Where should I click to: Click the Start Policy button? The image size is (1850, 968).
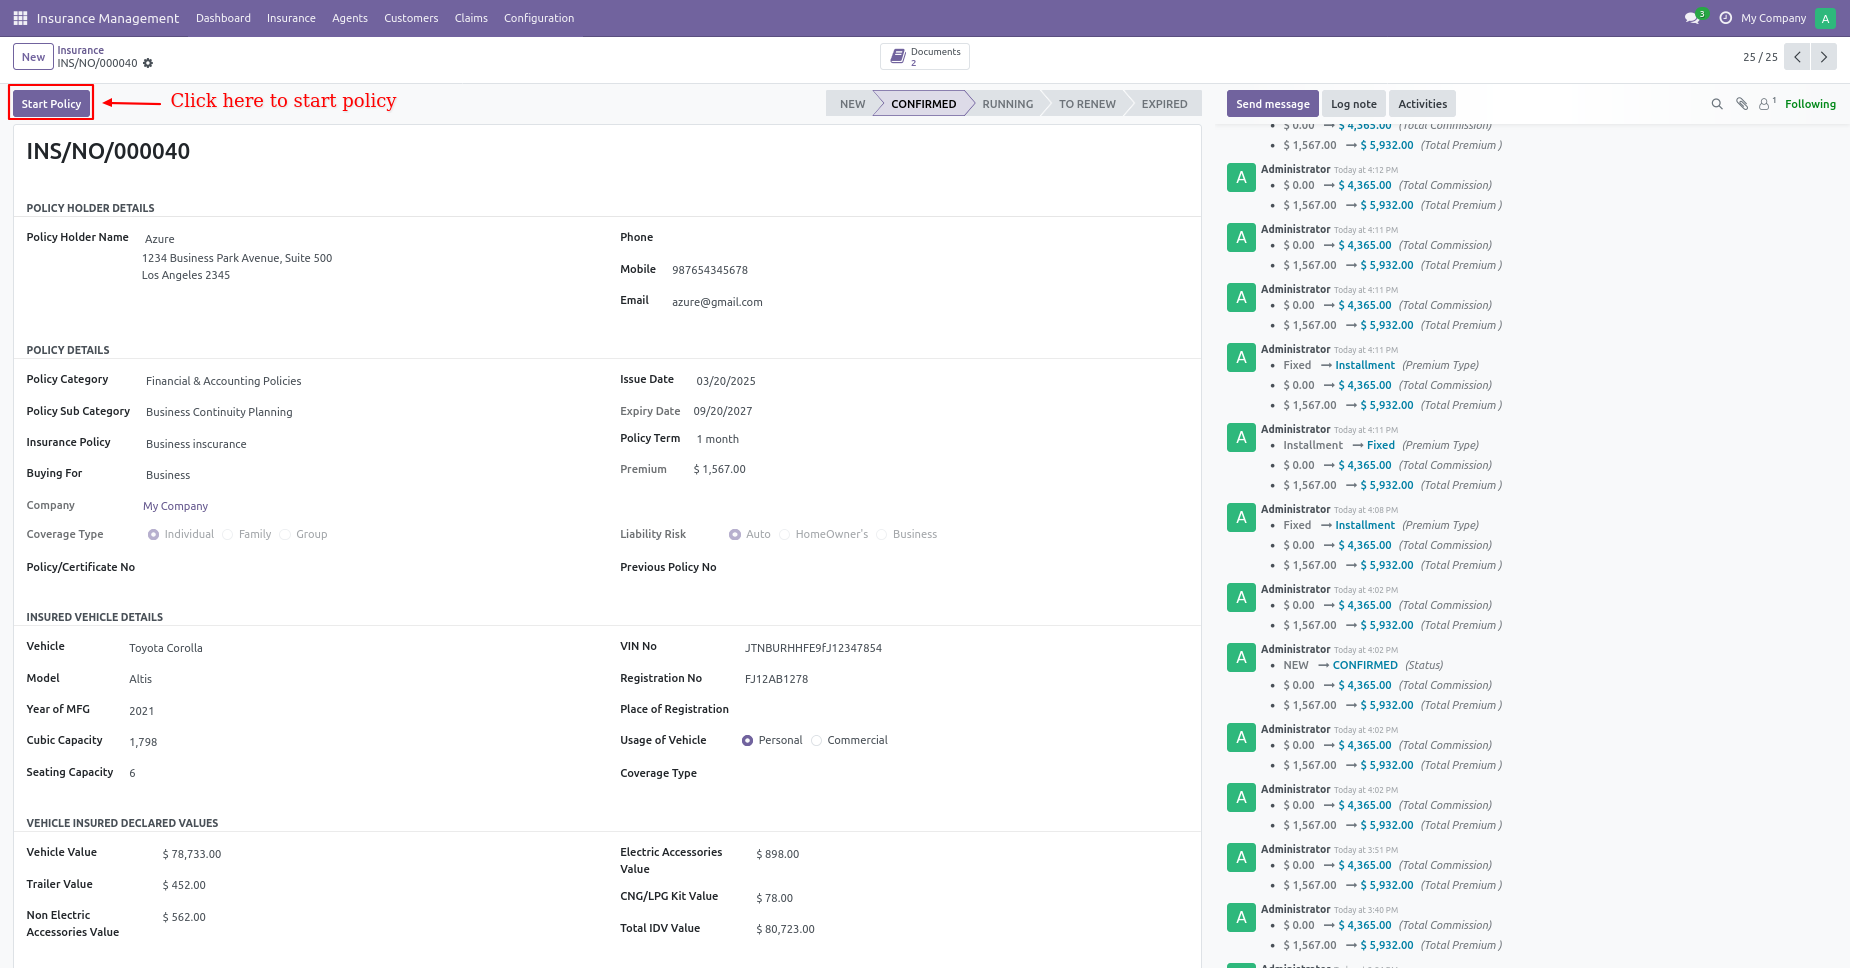(51, 104)
